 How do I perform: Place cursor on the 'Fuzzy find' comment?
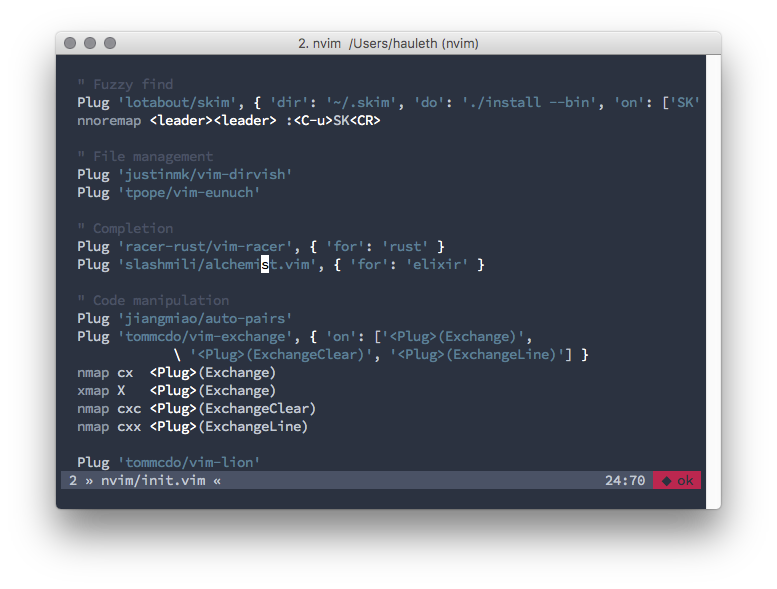pyautogui.click(x=132, y=85)
